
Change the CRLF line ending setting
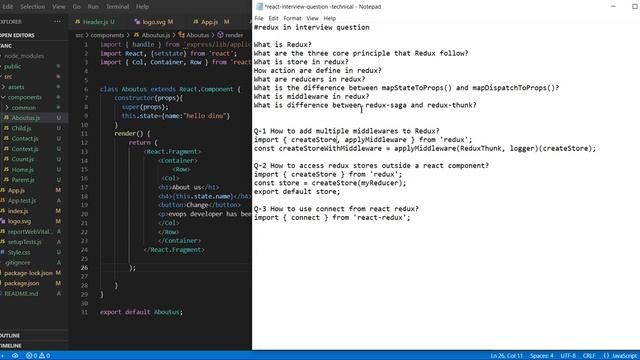click(x=589, y=356)
